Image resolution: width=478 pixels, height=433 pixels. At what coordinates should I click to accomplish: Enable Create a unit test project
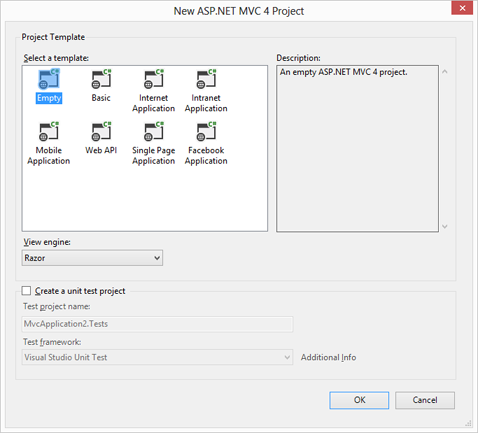click(26, 291)
